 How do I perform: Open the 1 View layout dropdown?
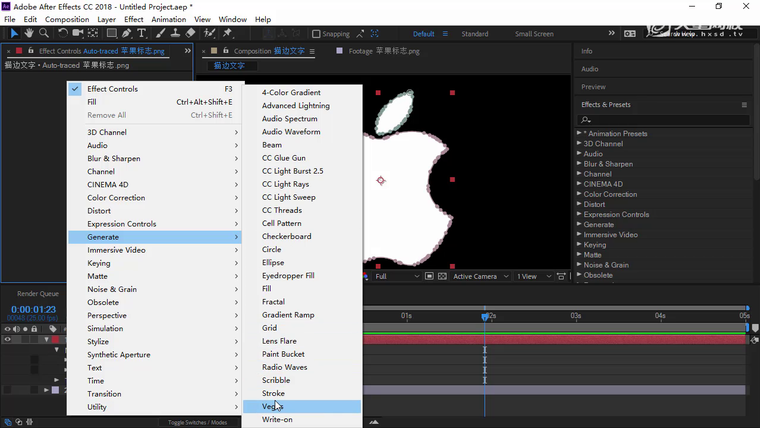[x=530, y=276]
